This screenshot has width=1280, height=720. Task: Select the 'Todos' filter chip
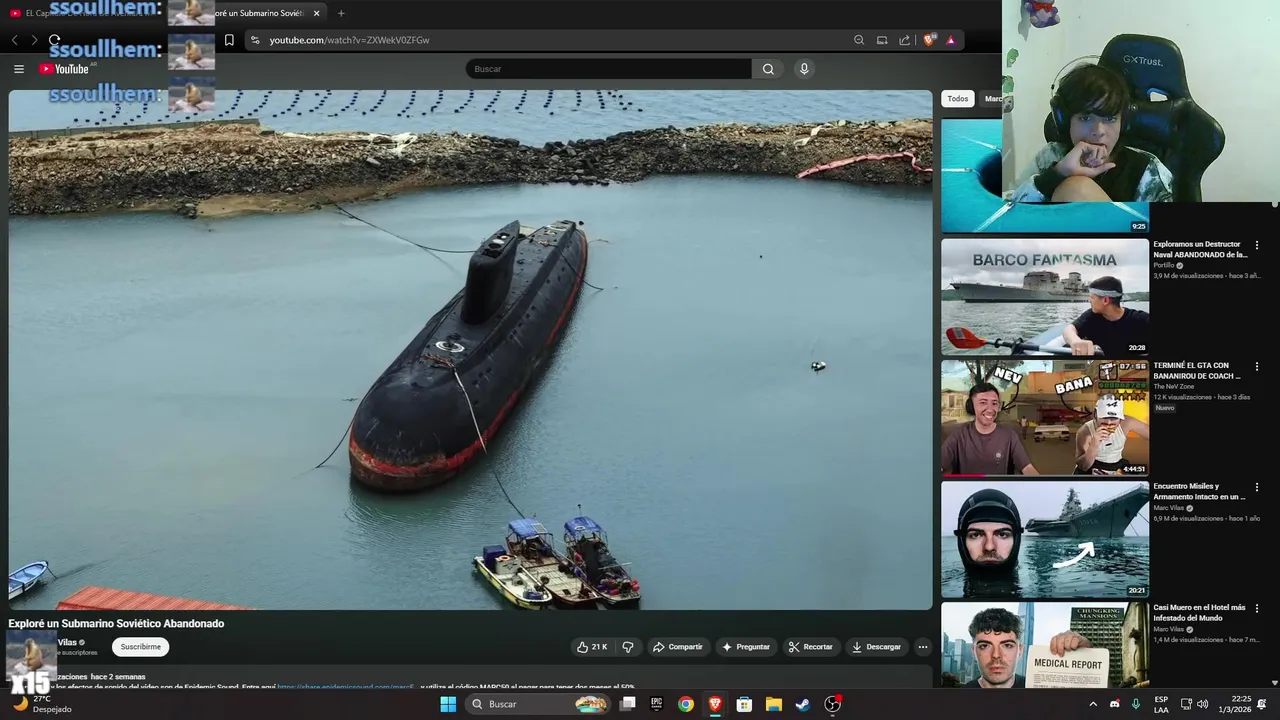[x=958, y=99]
